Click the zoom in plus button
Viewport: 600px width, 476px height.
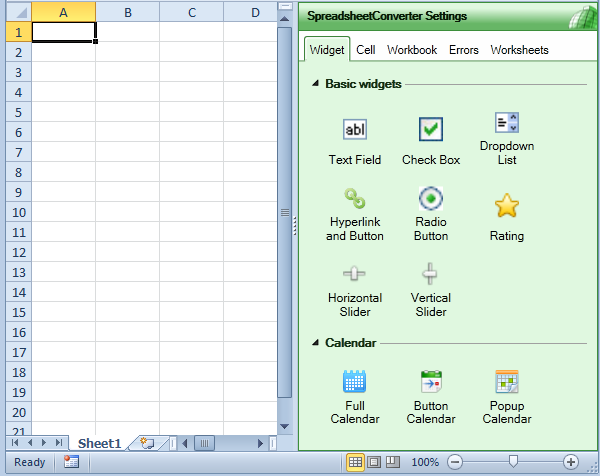(571, 462)
